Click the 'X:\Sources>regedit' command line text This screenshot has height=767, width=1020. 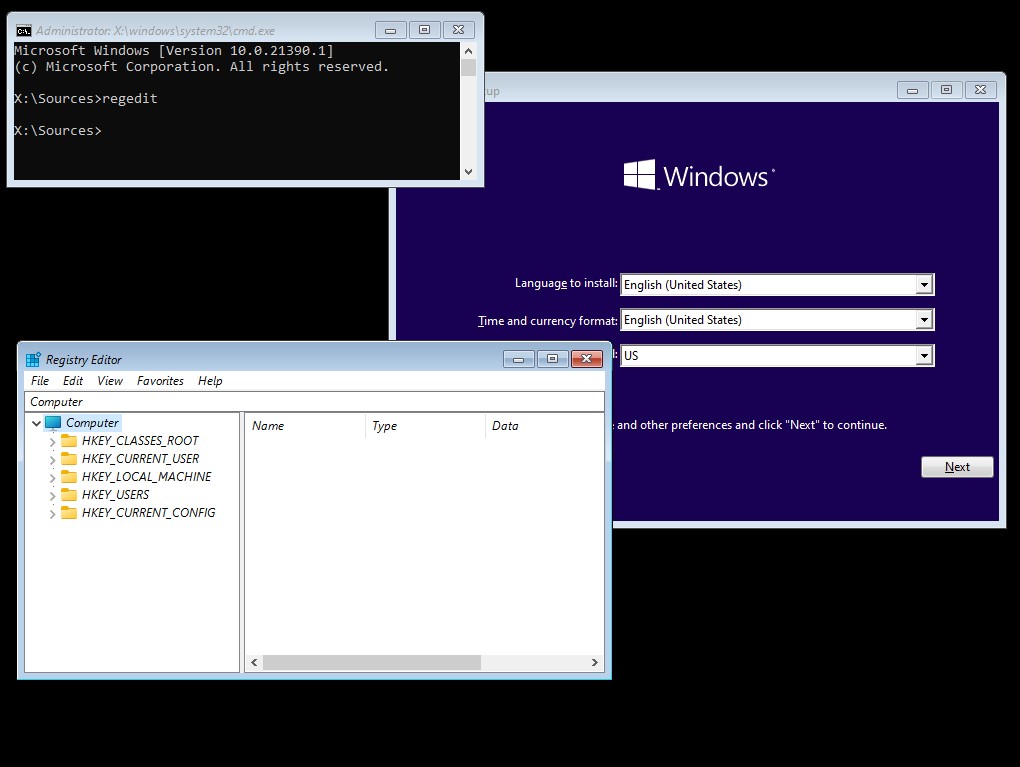click(x=86, y=98)
